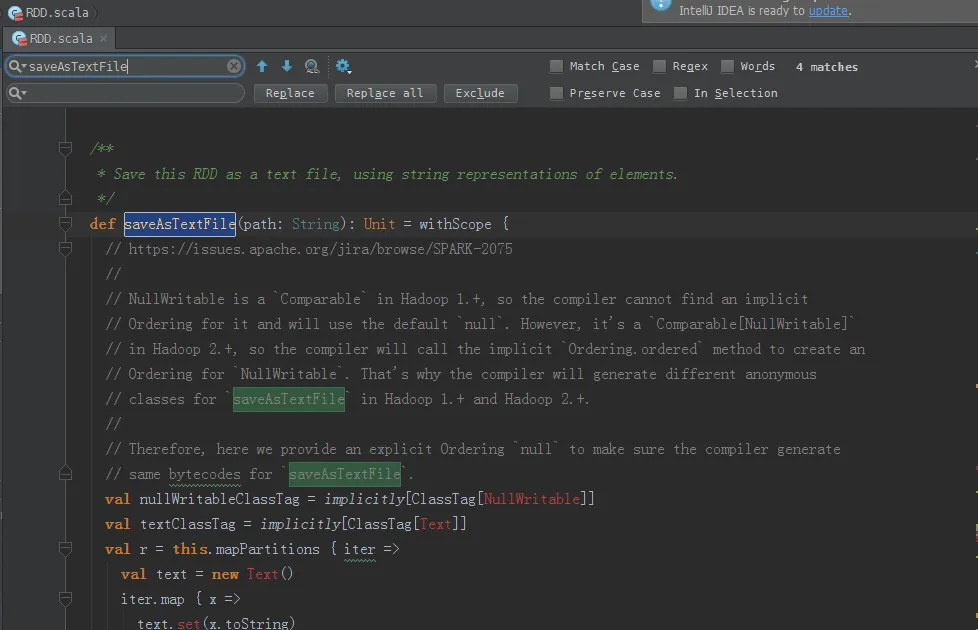Open Find in Usages view icon
This screenshot has height=630, width=978.
[312, 66]
